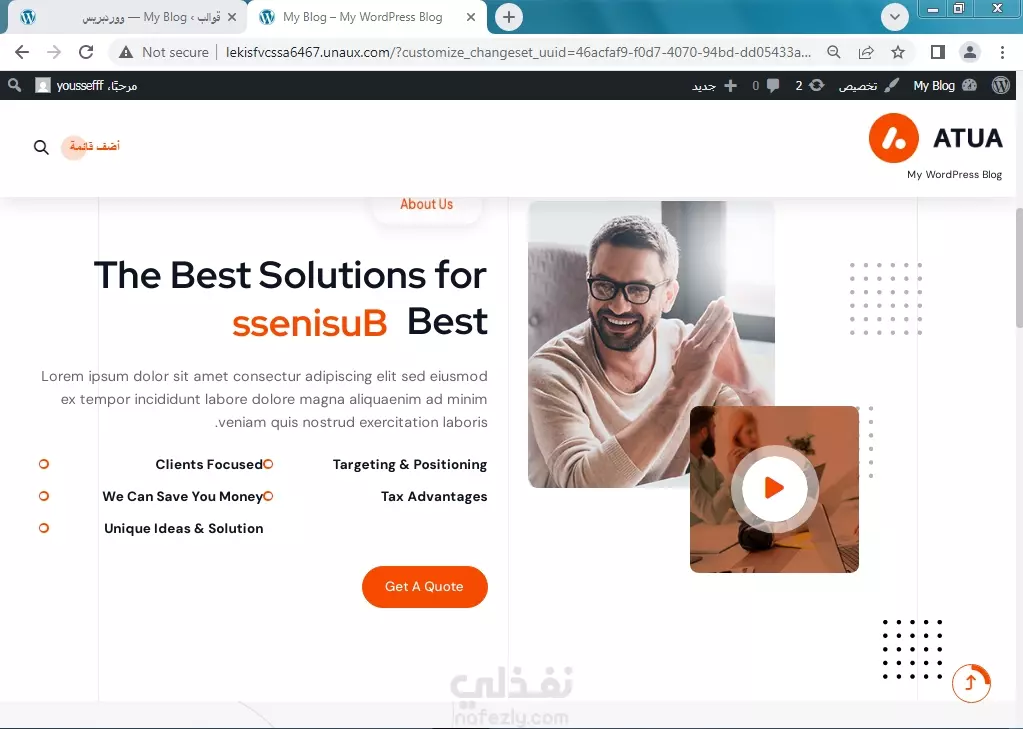Open the admin bar search magnifier

point(14,85)
